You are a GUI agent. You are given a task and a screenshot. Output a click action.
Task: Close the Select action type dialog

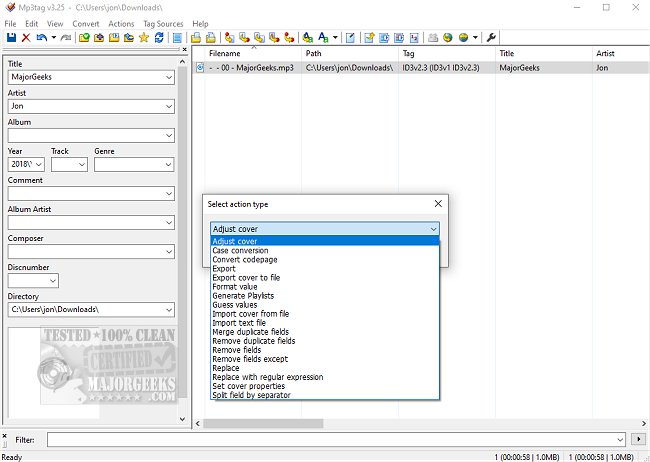point(437,203)
